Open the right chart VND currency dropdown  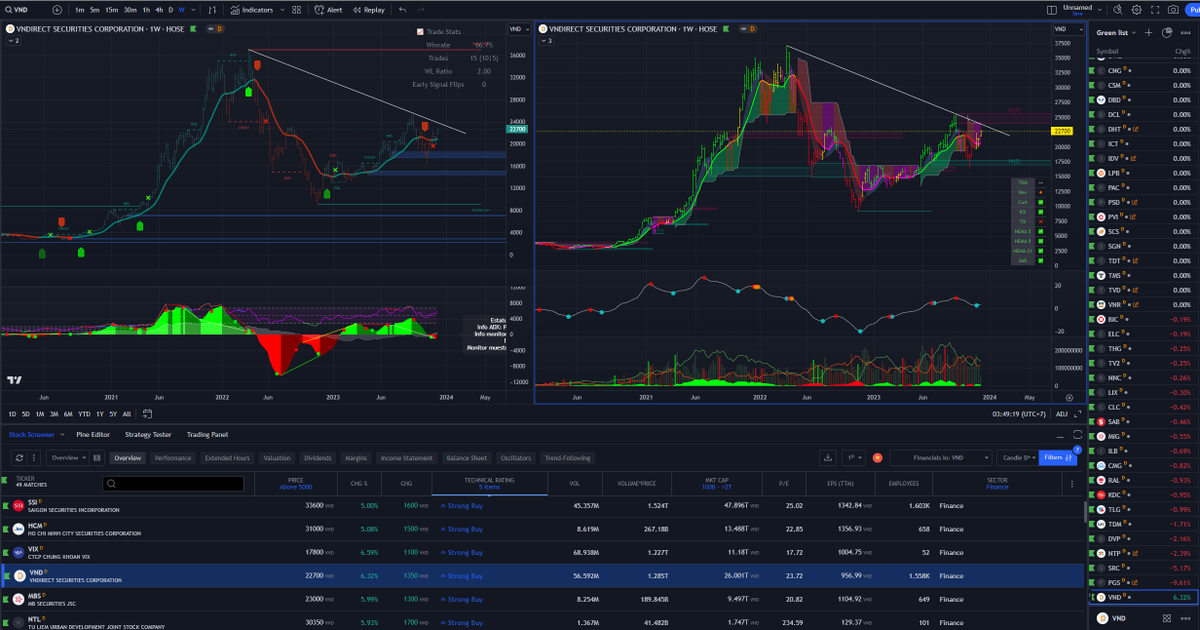click(1068, 29)
